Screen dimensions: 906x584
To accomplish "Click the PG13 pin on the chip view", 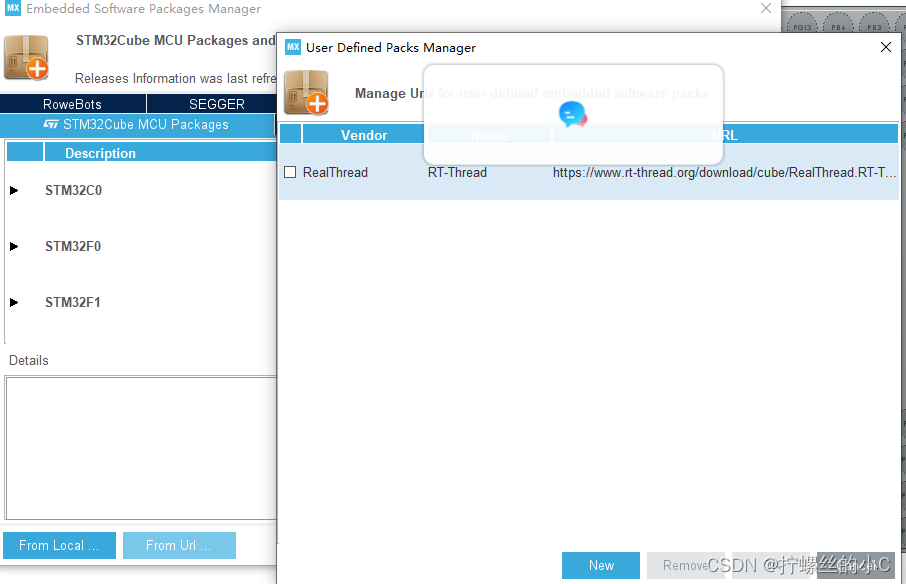I will (x=802, y=27).
